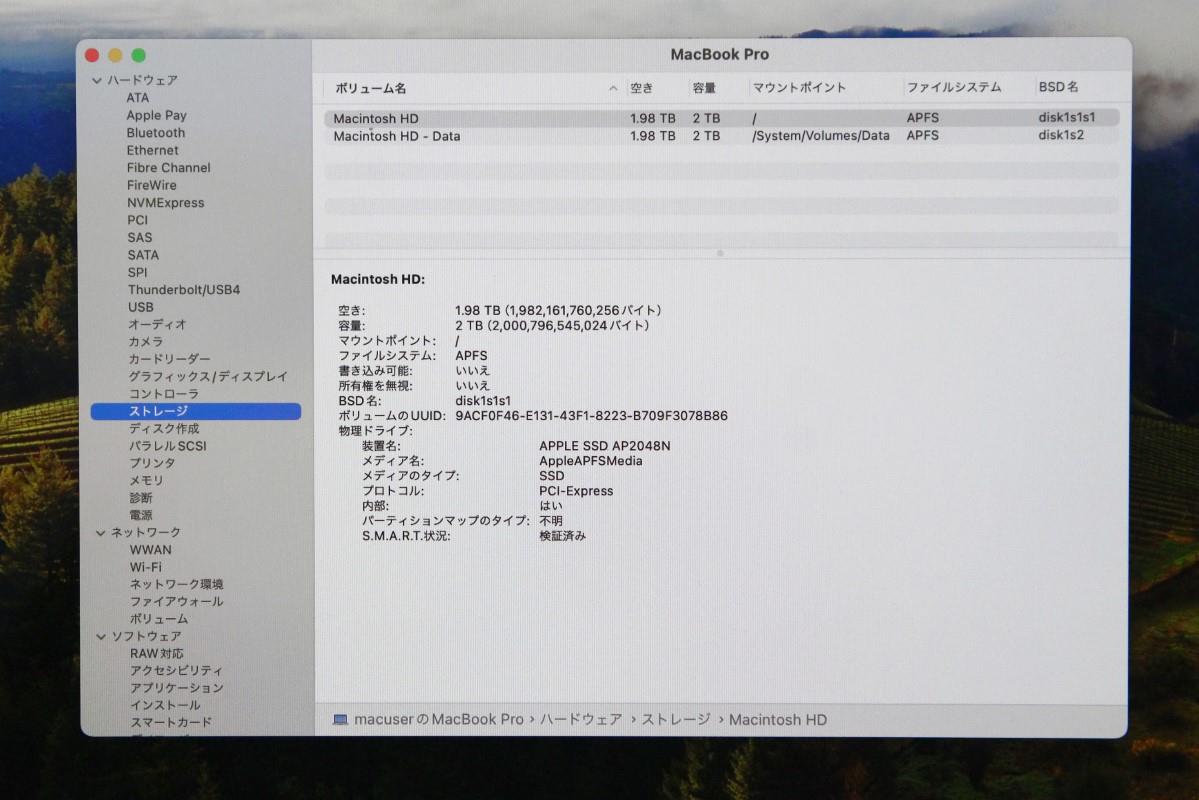Click Macintosh HD in path bar
Viewport: 1199px width, 800px height.
pos(778,720)
